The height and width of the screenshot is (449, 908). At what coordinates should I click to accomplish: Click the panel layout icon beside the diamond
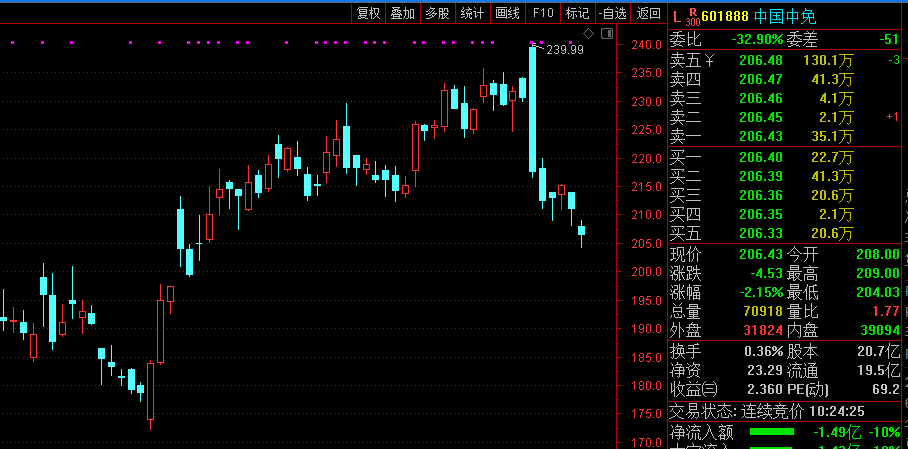(x=606, y=34)
